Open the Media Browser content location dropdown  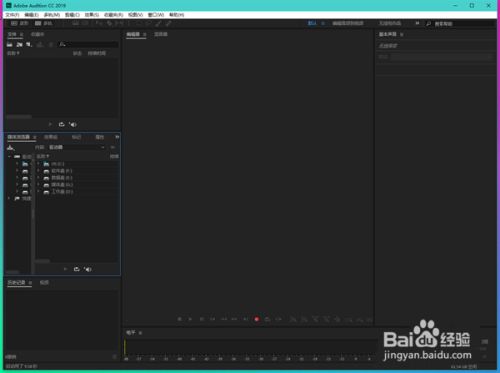[77, 147]
